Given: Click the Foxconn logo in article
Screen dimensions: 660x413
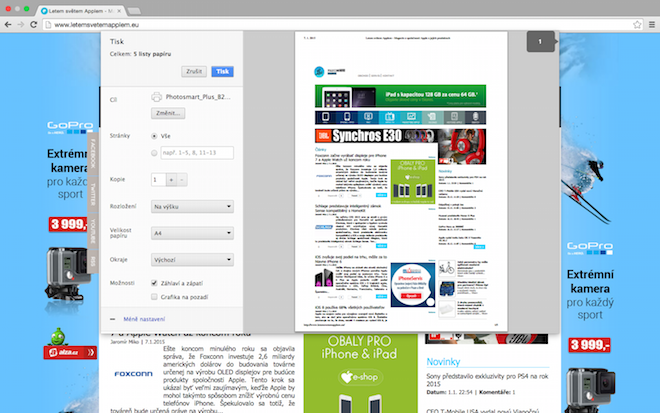Looking at the screenshot, I should 133,374.
